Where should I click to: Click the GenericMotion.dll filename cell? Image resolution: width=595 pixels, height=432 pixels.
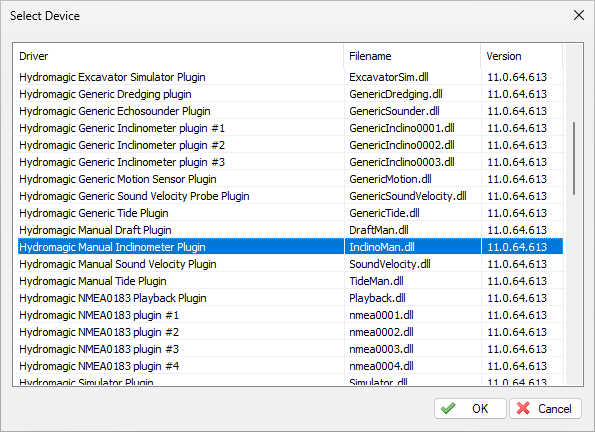pos(412,179)
